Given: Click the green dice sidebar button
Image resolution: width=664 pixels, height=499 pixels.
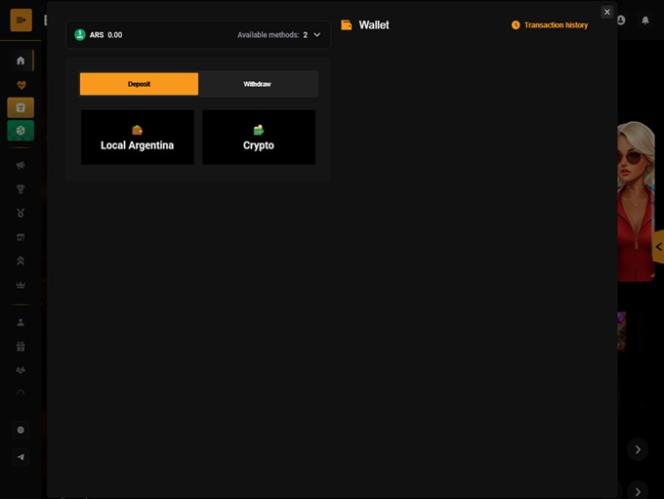Looking at the screenshot, I should coord(21,130).
